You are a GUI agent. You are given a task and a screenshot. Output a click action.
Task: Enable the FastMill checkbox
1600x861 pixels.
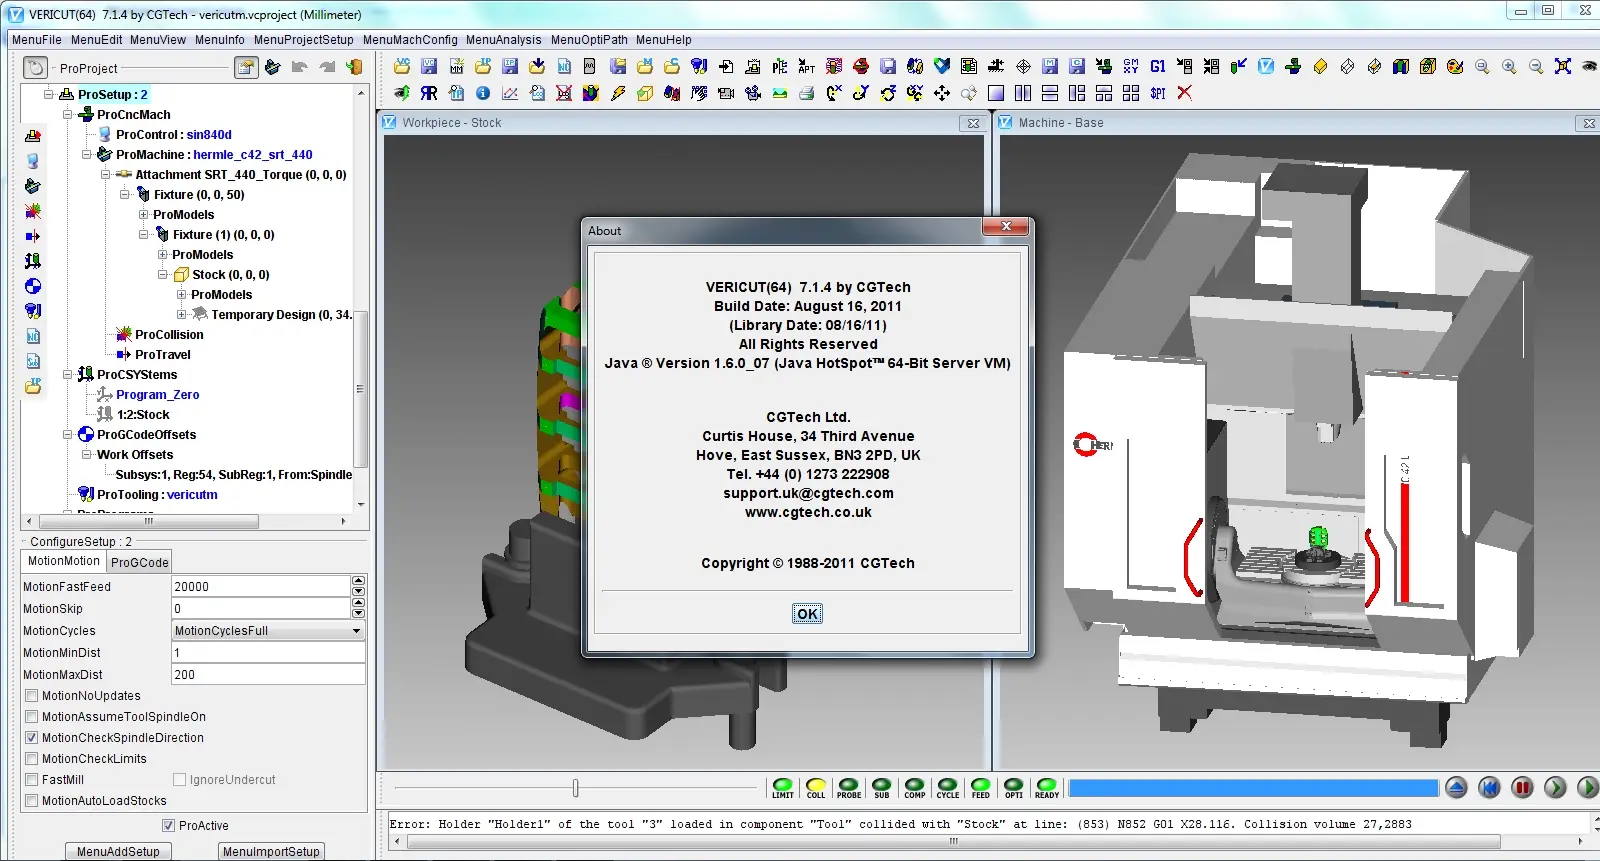pyautogui.click(x=32, y=780)
